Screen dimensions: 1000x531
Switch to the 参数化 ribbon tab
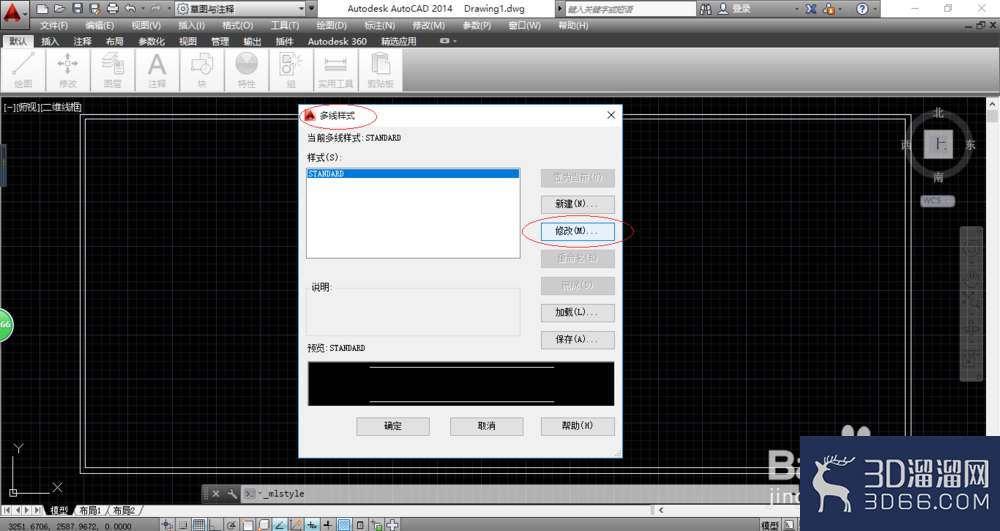151,41
